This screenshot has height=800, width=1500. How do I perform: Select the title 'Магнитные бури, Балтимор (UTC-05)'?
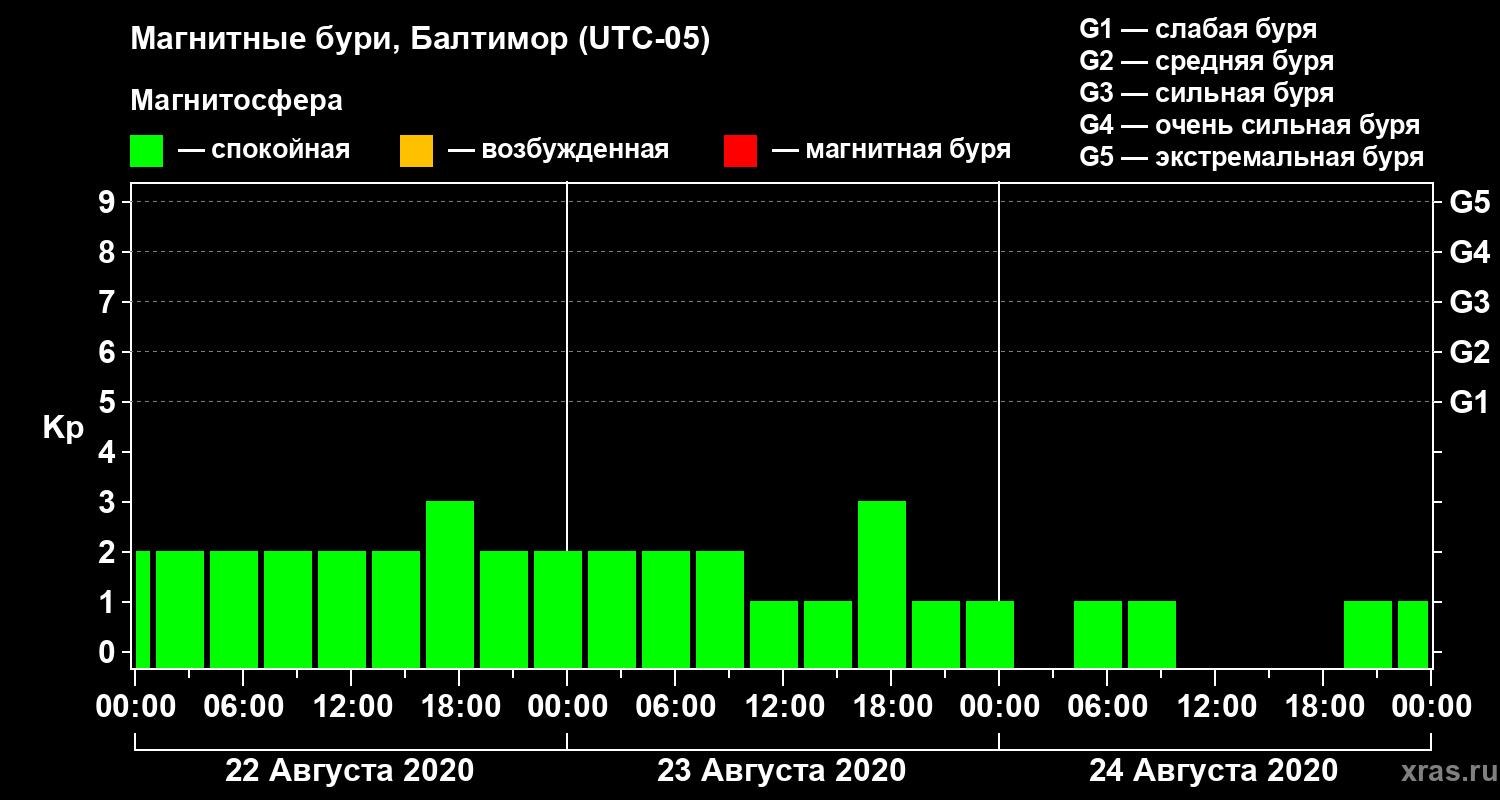[x=420, y=41]
